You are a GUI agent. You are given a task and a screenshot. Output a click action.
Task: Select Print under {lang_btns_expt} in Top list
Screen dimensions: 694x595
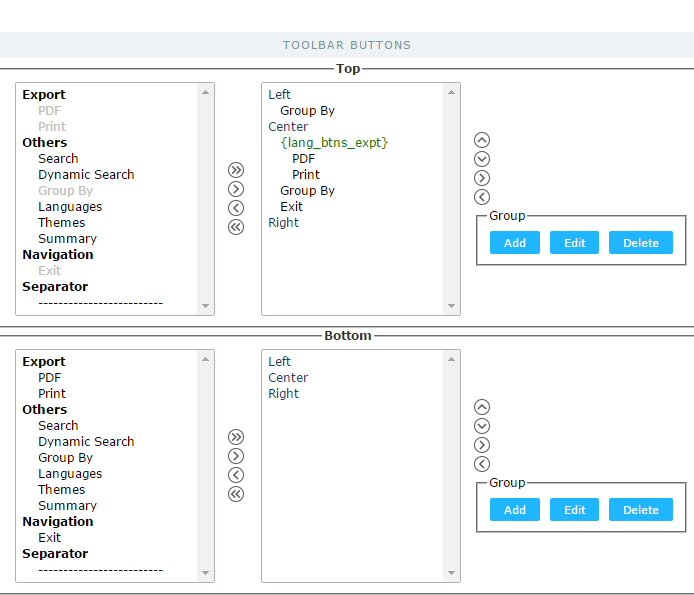pos(306,174)
